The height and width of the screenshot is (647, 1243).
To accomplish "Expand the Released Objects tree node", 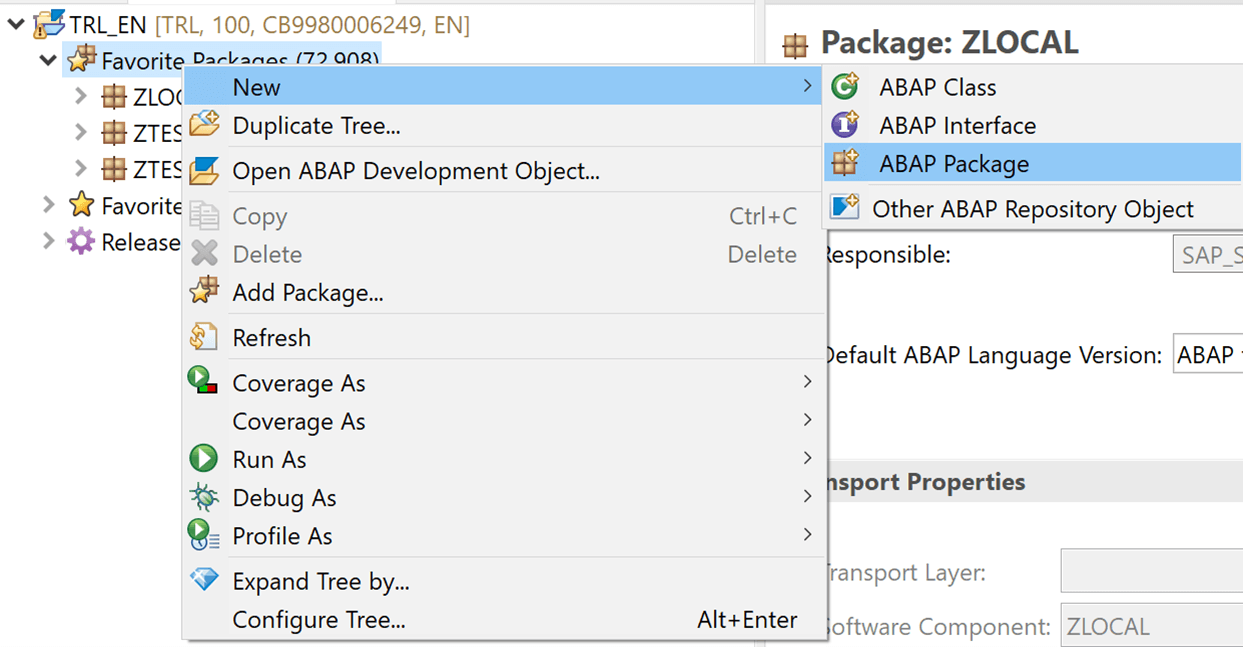I will coord(48,242).
